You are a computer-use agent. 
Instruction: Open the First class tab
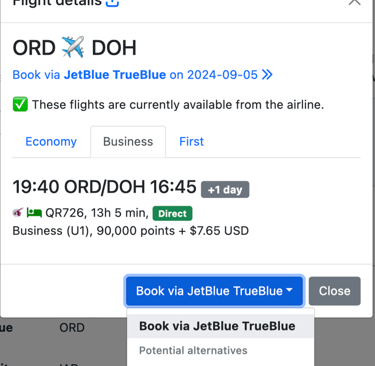coord(191,142)
